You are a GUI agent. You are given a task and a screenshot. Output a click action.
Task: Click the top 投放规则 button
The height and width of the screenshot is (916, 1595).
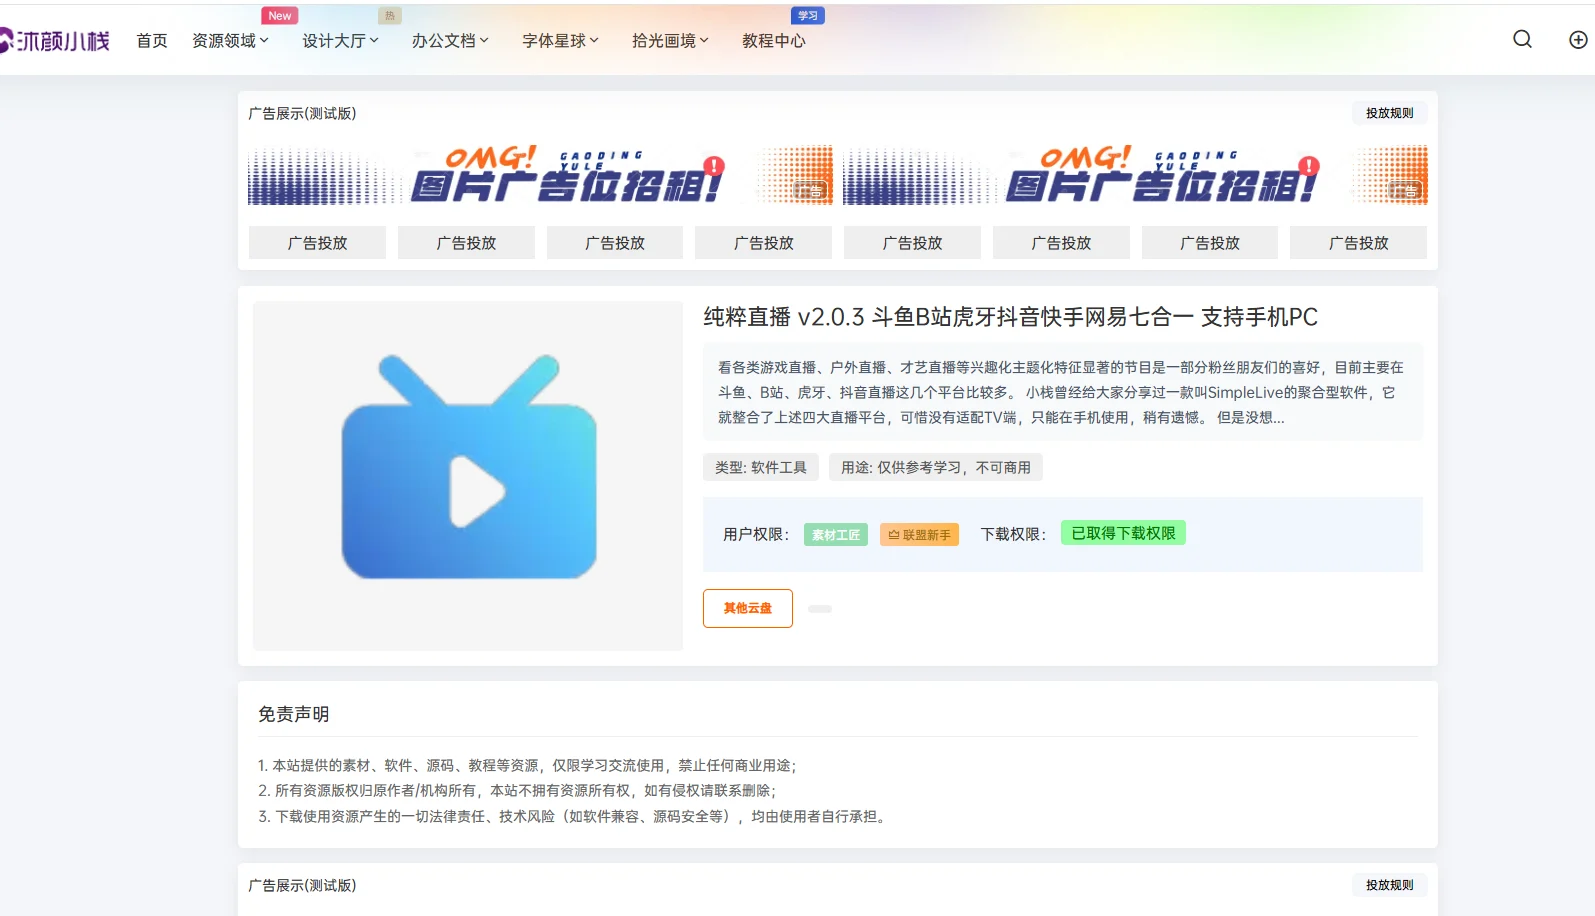point(1389,113)
